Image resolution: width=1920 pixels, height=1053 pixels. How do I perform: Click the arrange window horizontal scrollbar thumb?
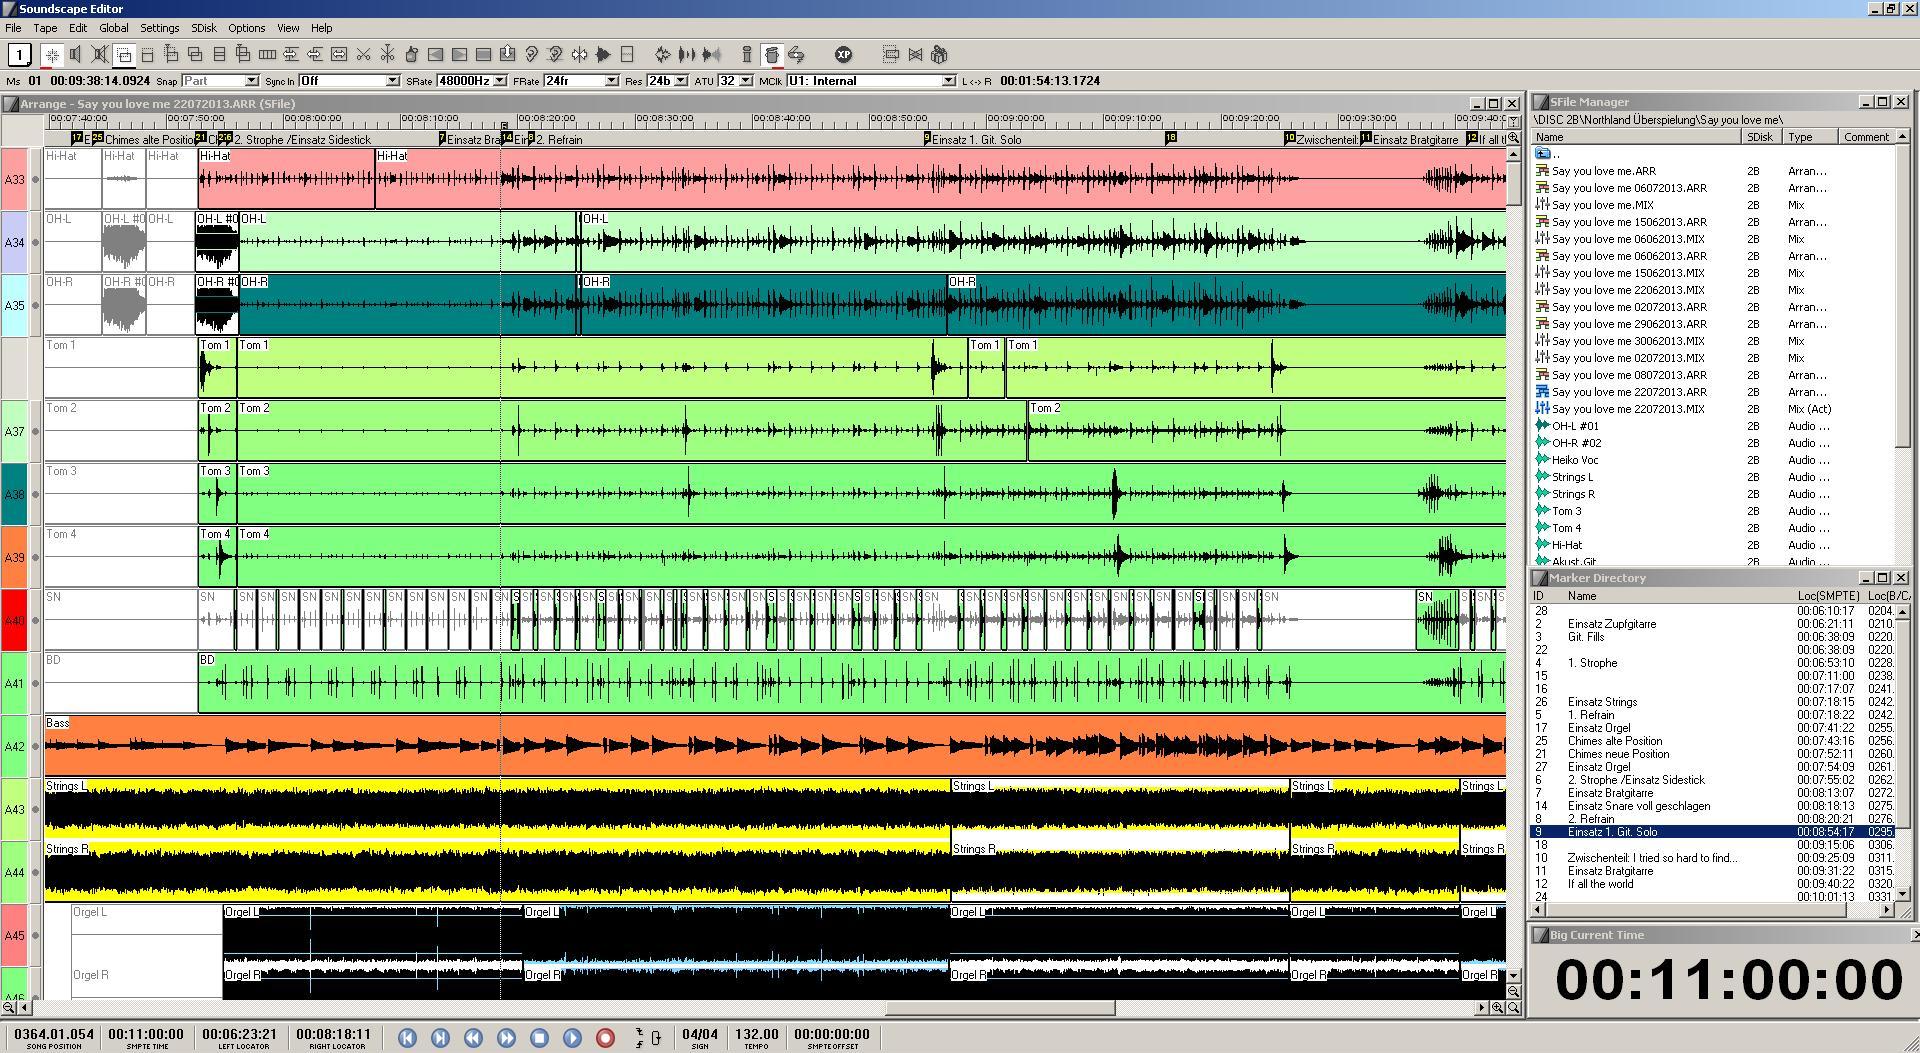1000,1008
